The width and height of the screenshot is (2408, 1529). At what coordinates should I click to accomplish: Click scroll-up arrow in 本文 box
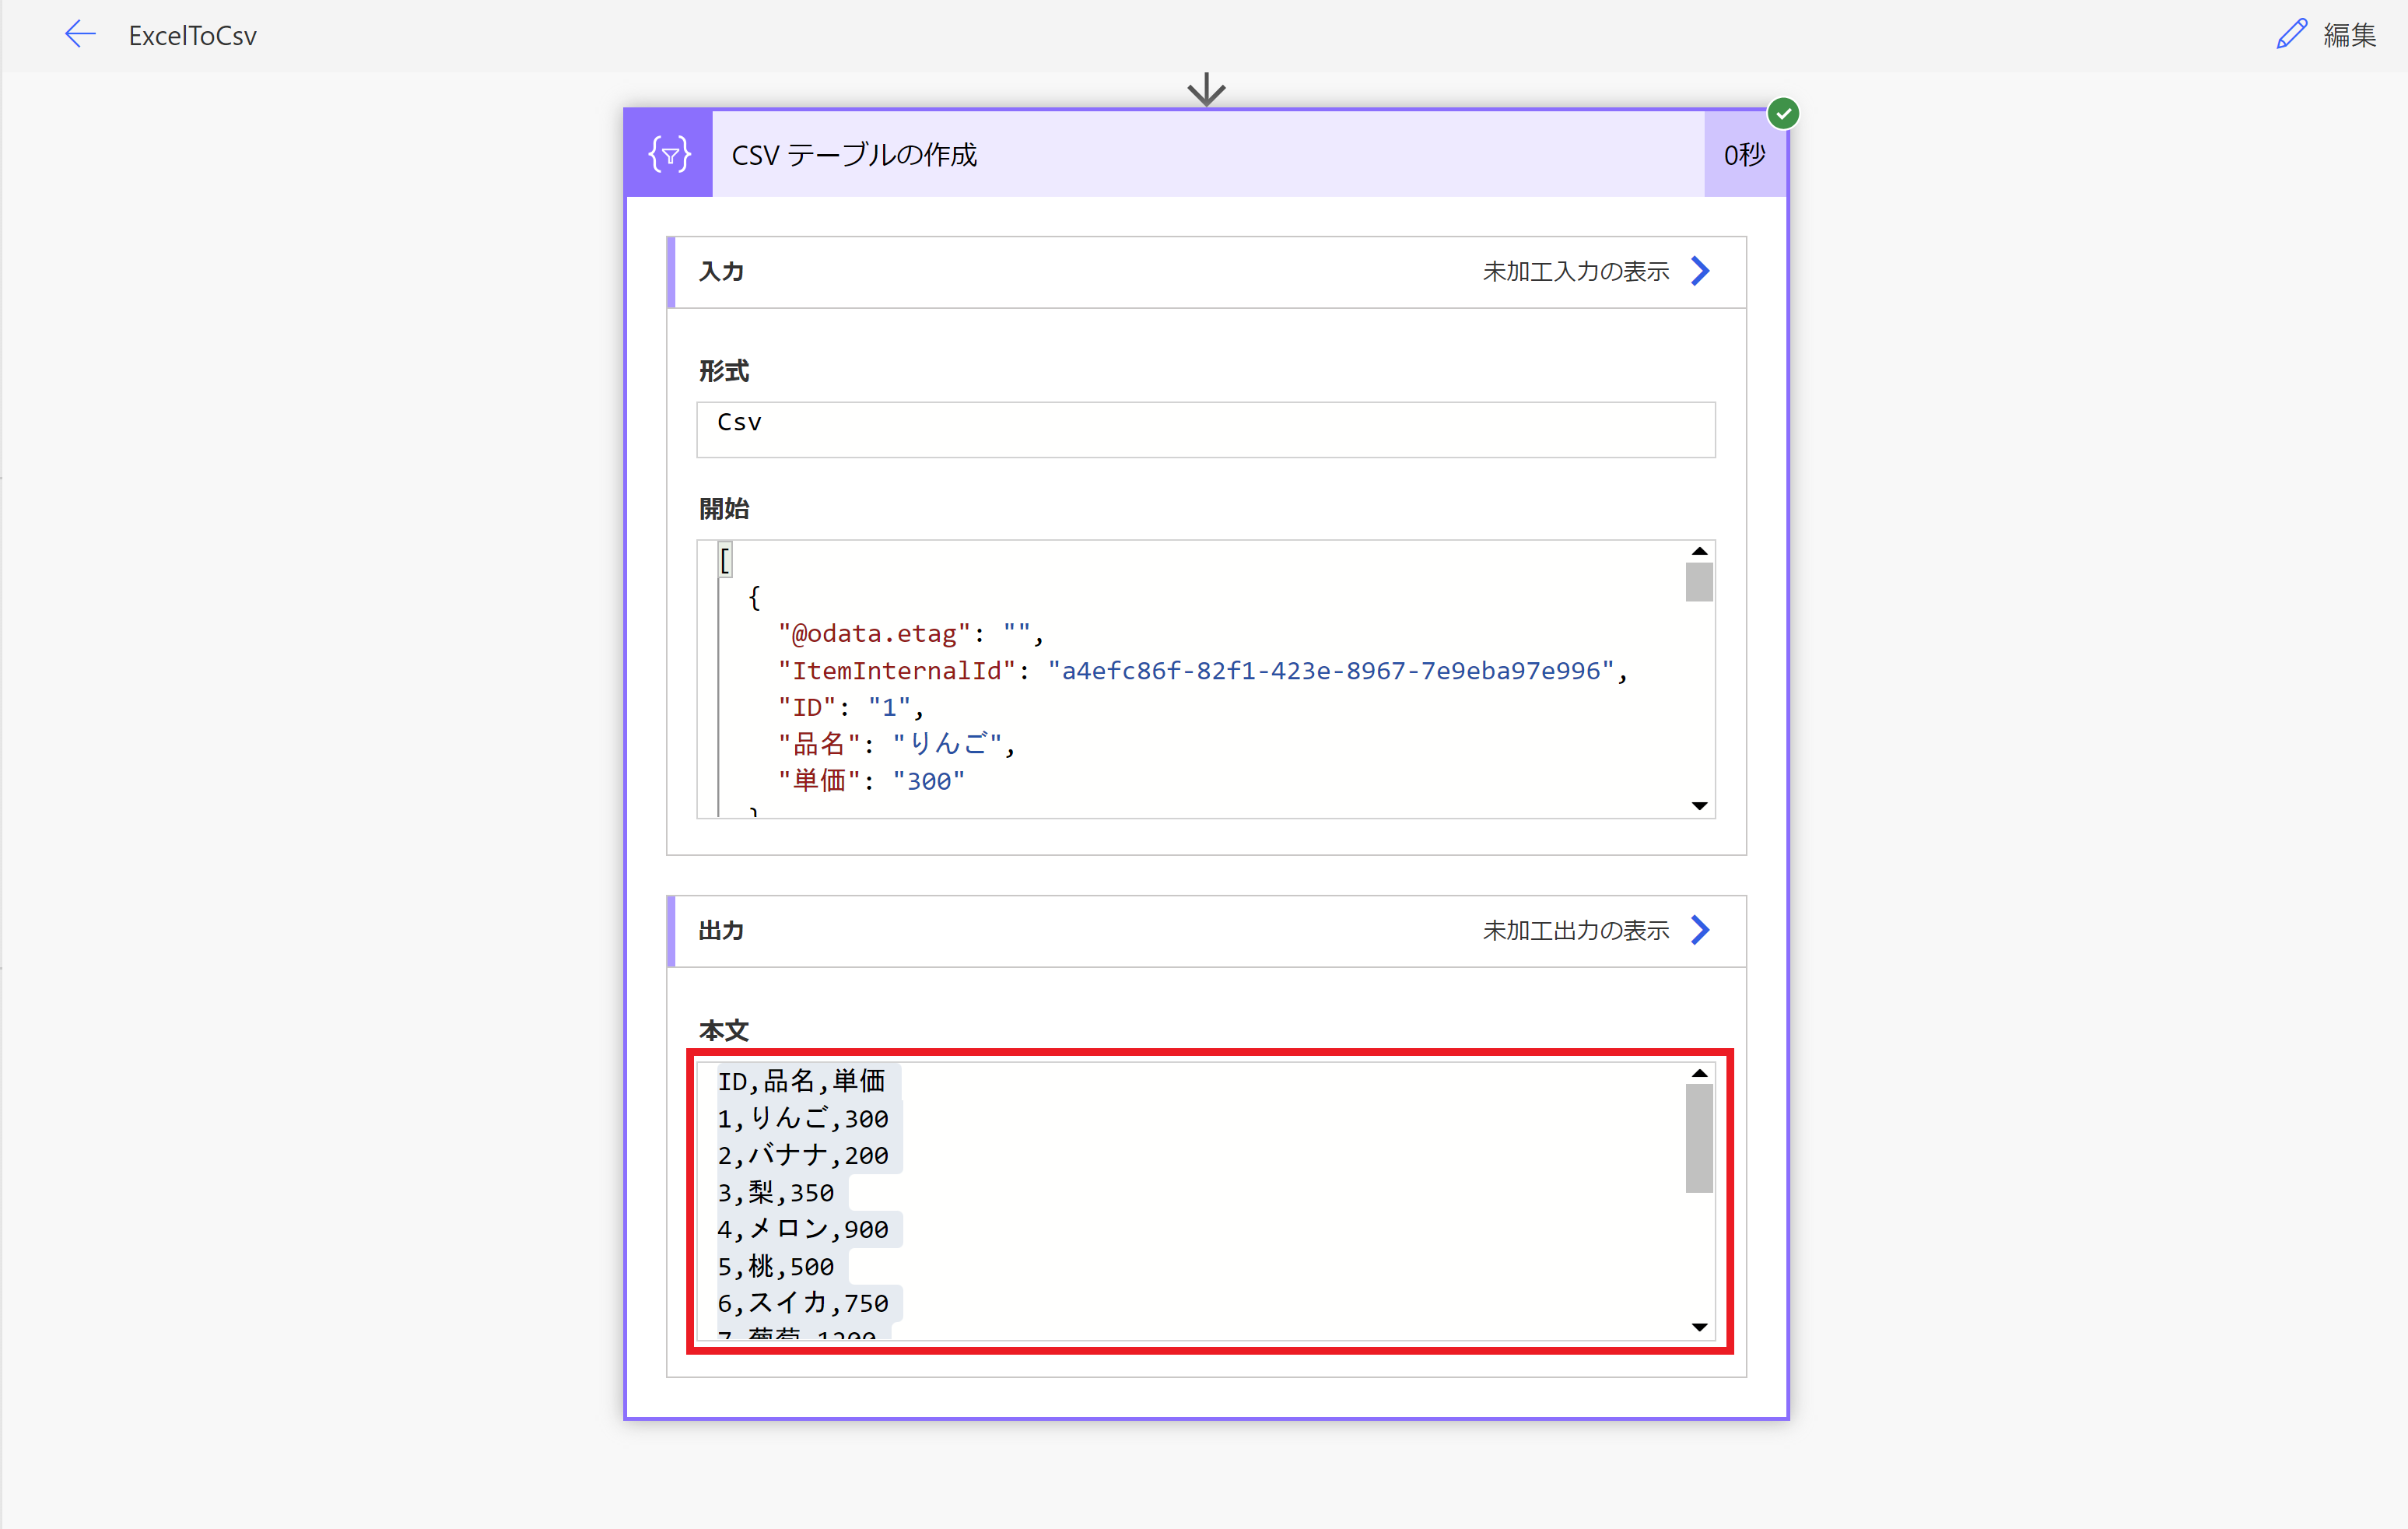1699,1073
